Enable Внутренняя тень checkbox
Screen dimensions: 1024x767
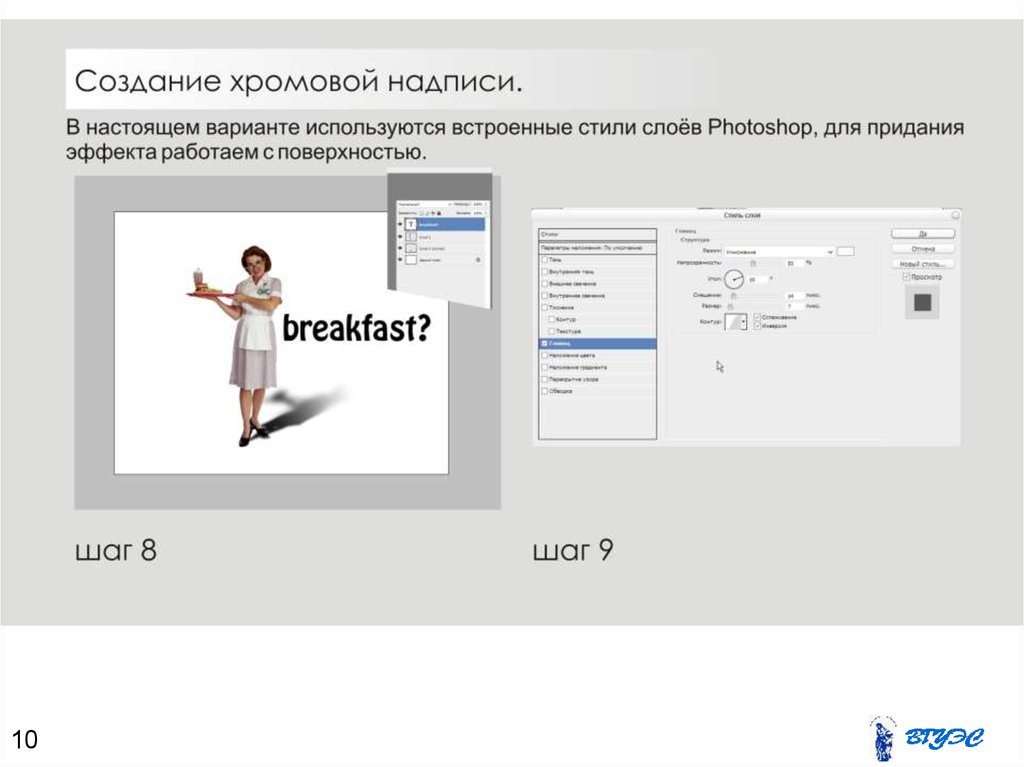(x=545, y=272)
